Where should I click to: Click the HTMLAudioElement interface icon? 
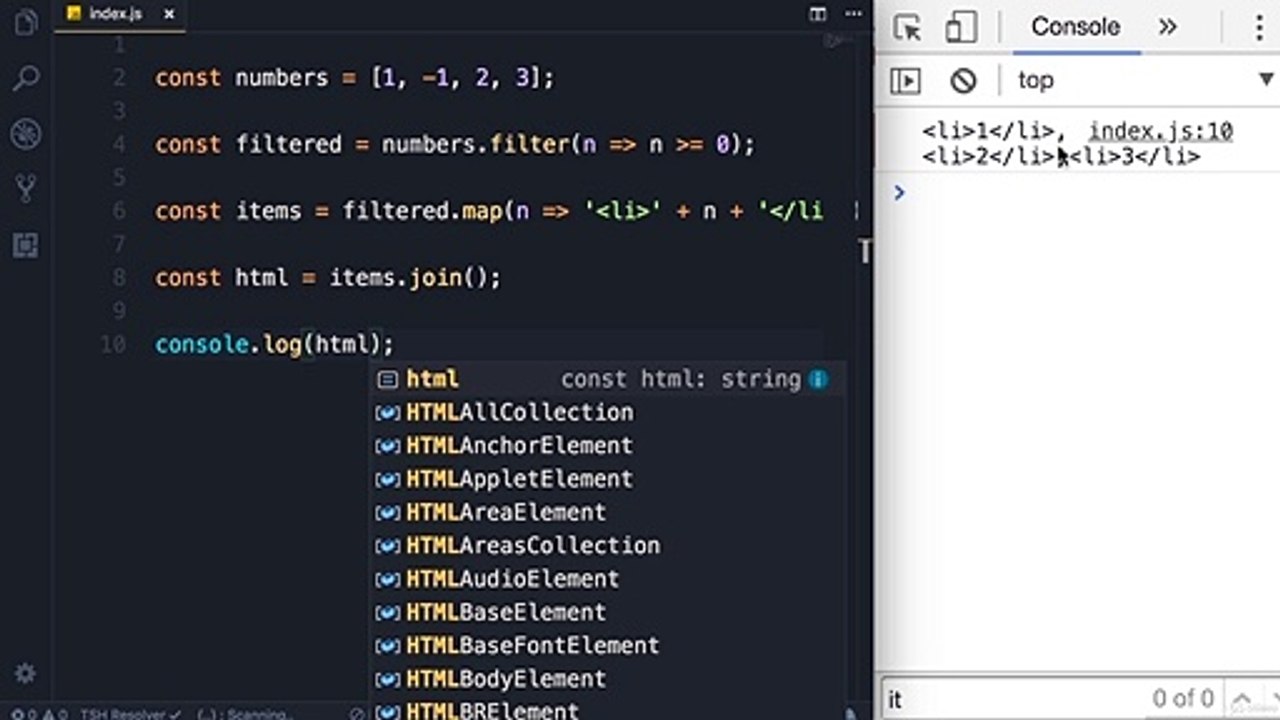point(387,579)
